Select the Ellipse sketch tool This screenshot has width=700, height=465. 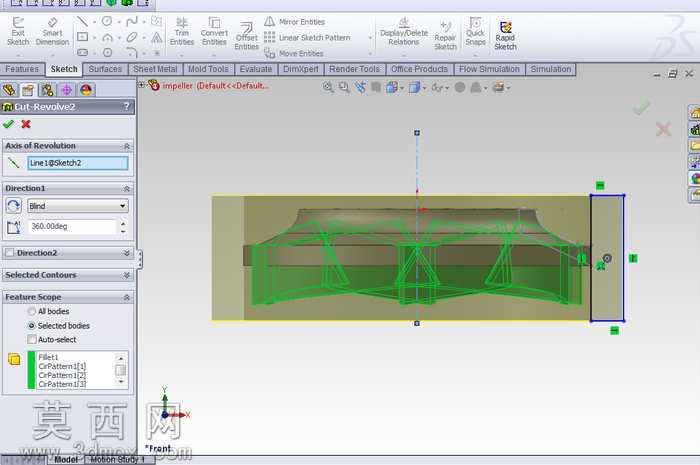pos(132,37)
